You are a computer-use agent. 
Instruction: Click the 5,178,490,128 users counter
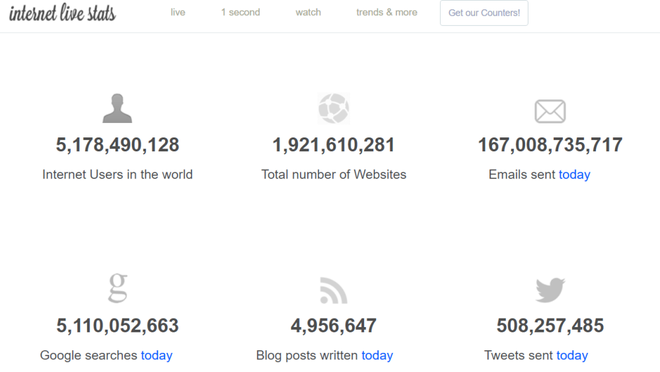pyautogui.click(x=117, y=145)
